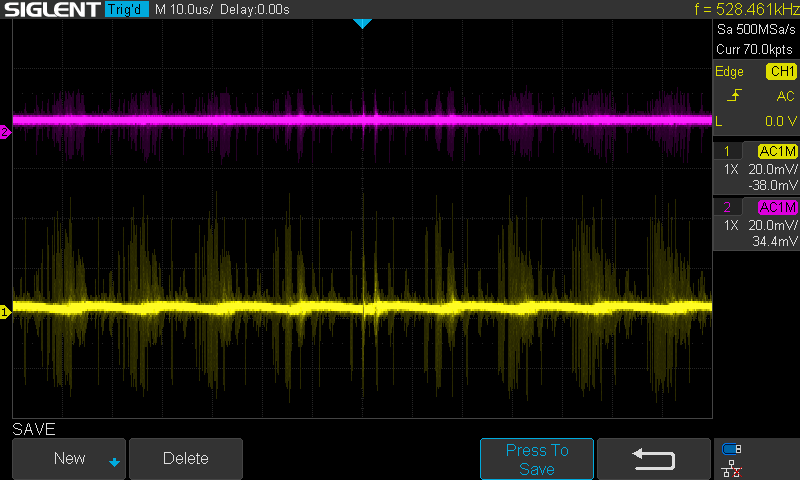The width and height of the screenshot is (800, 480).
Task: Select channel 2 number box
Action: (727, 207)
